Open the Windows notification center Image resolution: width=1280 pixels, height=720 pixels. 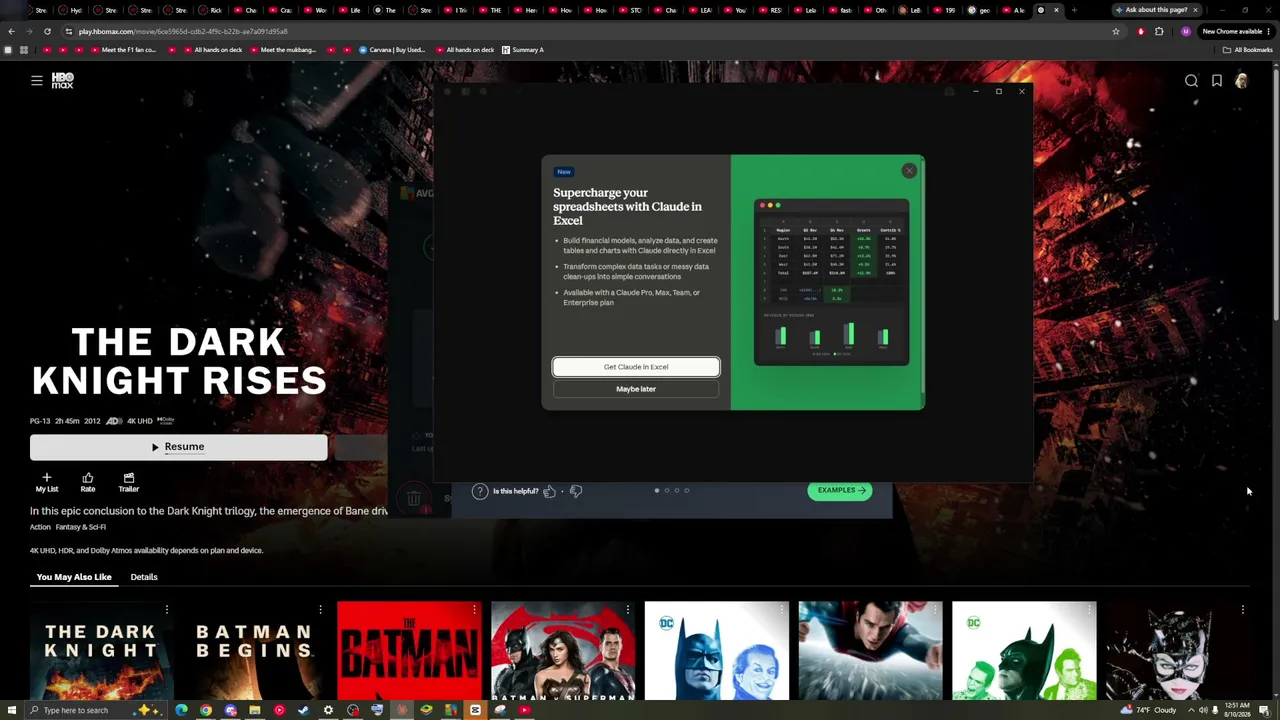click(x=1264, y=710)
